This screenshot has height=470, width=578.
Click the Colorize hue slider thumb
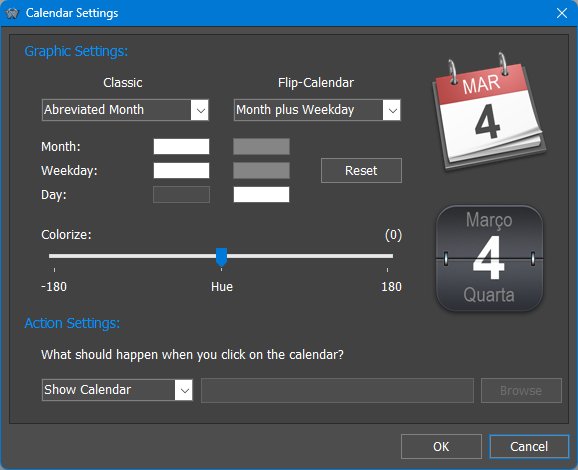tap(221, 257)
